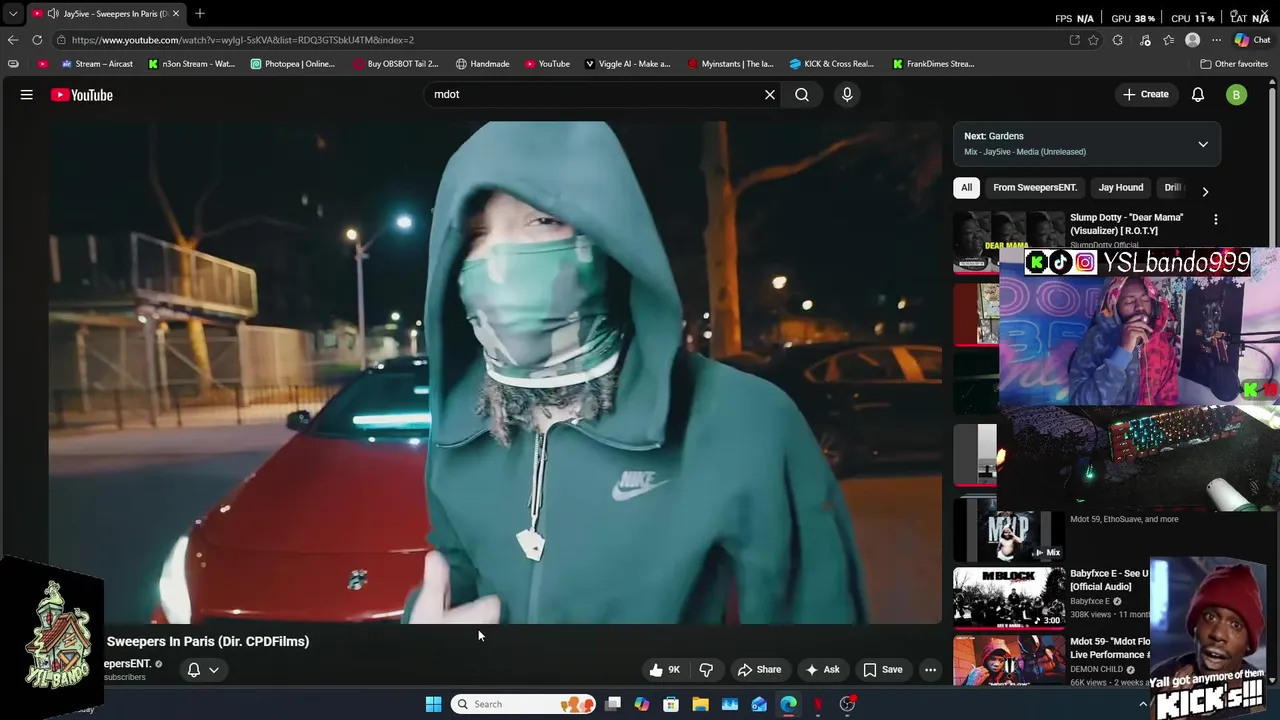Screen dimensions: 1280x720
Task: Open the Mdot 59 Mix thumbnail
Action: [1009, 530]
